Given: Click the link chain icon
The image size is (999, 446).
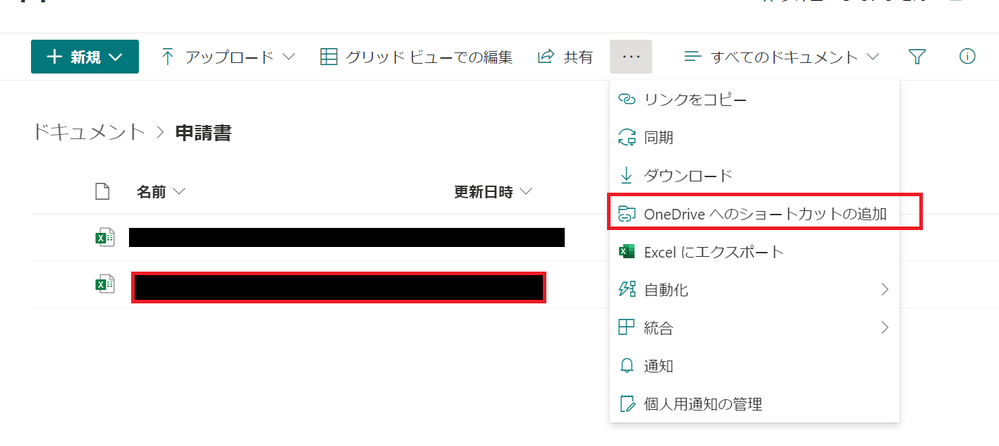Looking at the screenshot, I should point(627,99).
